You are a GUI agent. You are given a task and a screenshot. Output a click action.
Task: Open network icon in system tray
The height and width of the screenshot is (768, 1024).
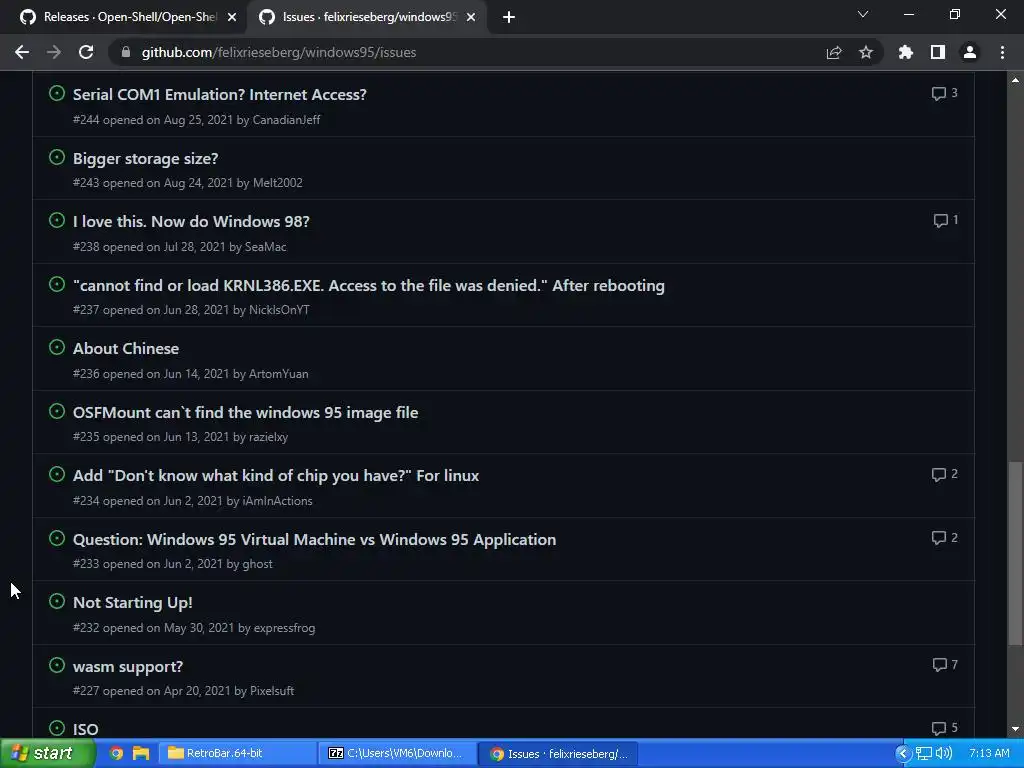(923, 754)
